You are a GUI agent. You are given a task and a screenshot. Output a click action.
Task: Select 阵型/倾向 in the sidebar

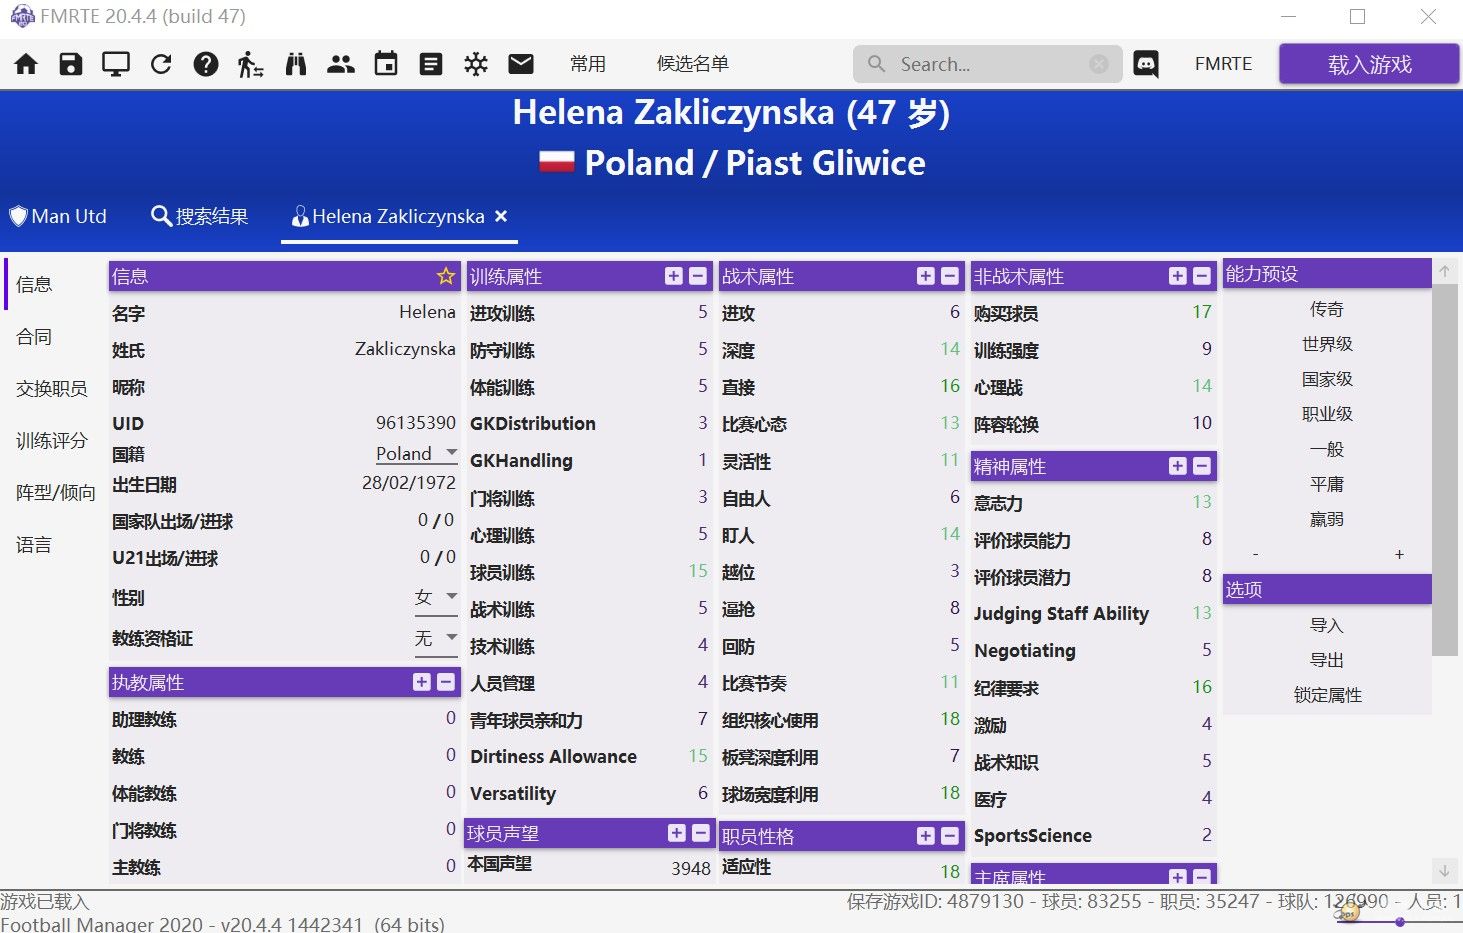(x=56, y=493)
